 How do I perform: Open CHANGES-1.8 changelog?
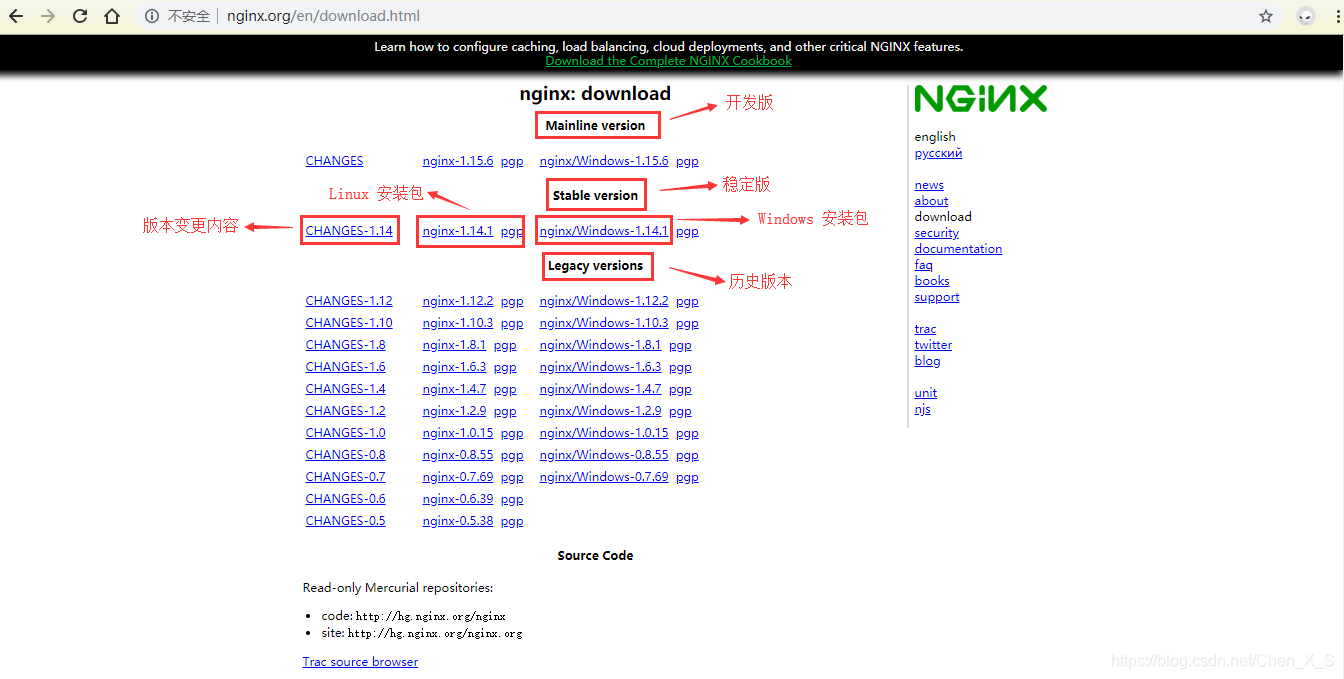click(345, 345)
